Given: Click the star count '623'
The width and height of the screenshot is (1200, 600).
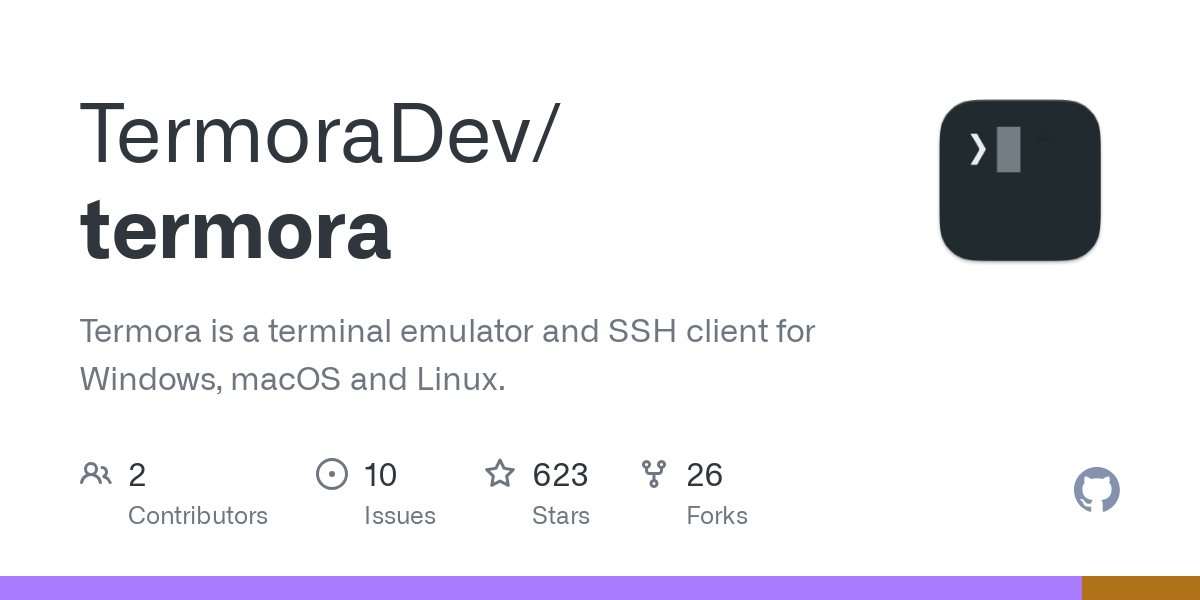Looking at the screenshot, I should (560, 474).
